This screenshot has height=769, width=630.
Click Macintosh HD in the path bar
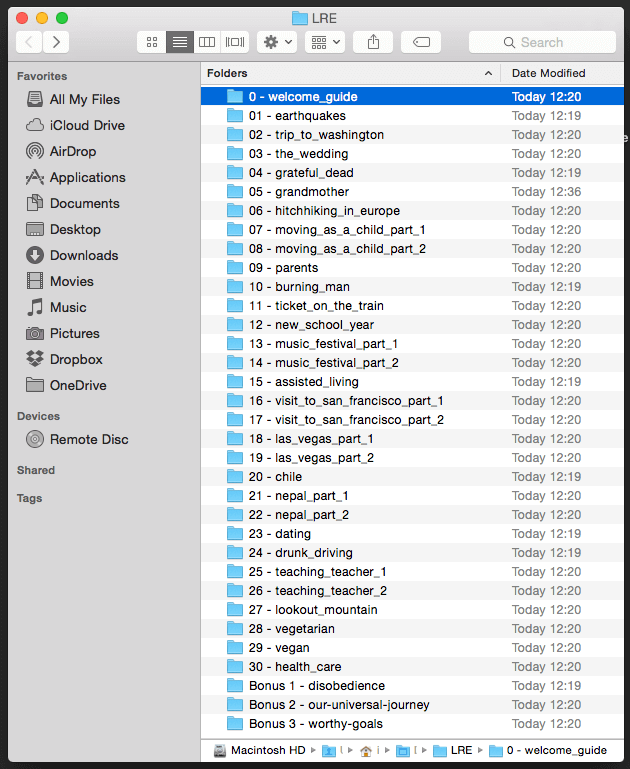[x=260, y=750]
